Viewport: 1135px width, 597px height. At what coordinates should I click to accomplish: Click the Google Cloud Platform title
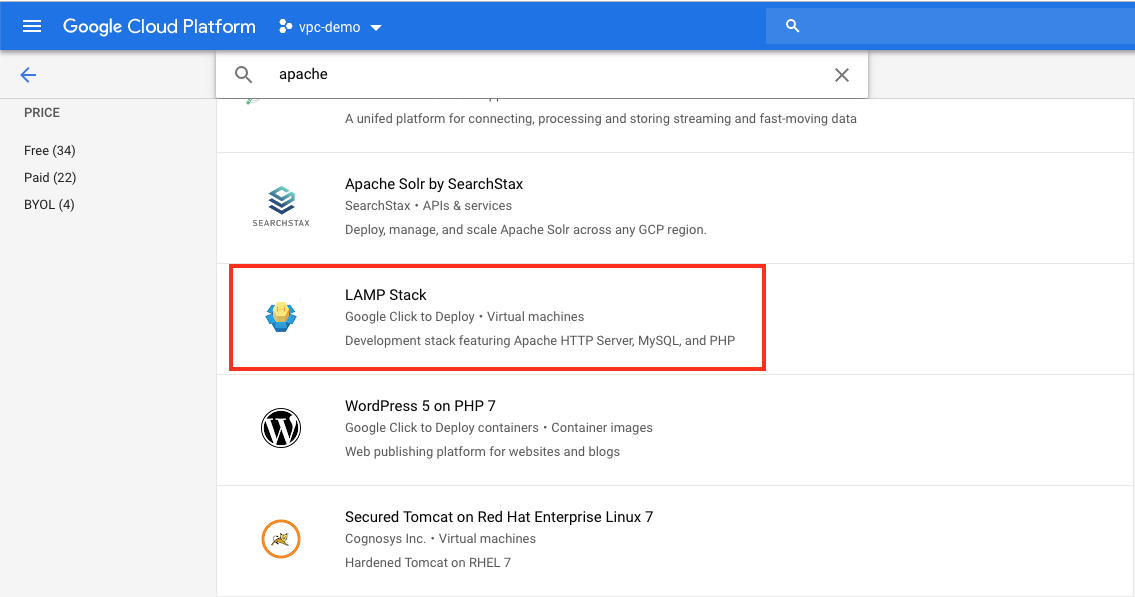[x=159, y=27]
